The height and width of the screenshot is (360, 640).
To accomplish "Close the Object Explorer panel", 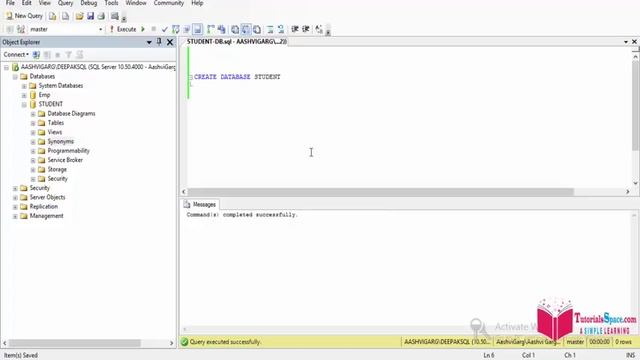I will [170, 42].
